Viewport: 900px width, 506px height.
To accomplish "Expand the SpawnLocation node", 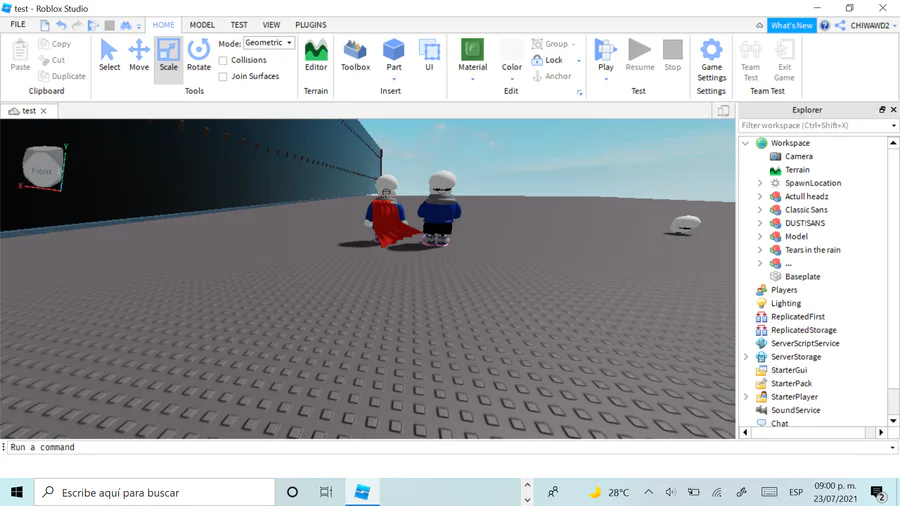I will pos(760,183).
